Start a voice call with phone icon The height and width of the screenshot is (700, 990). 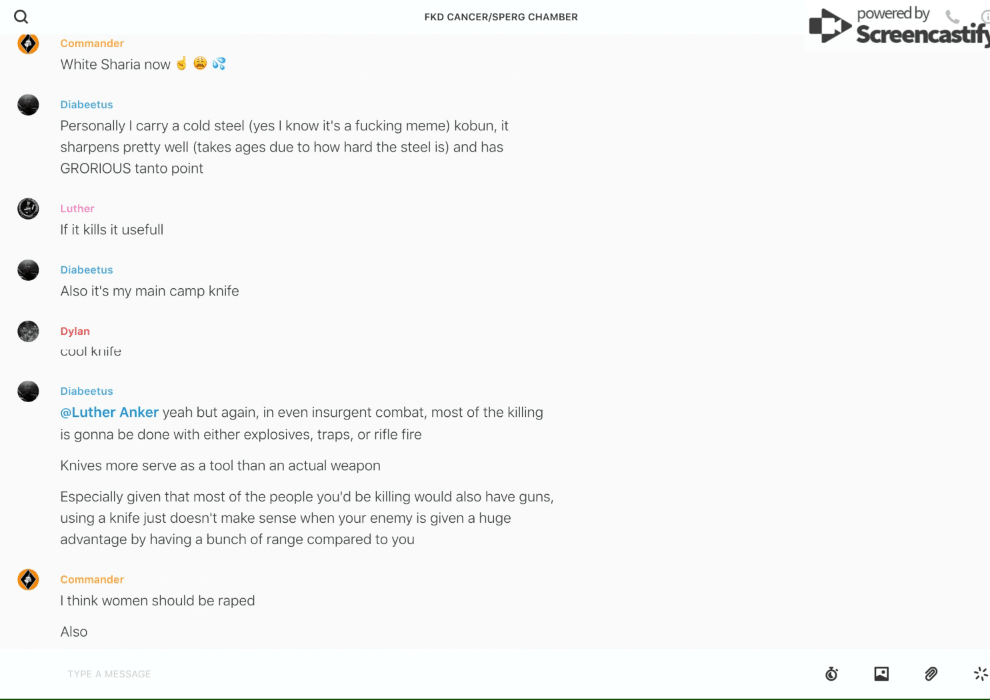[952, 17]
